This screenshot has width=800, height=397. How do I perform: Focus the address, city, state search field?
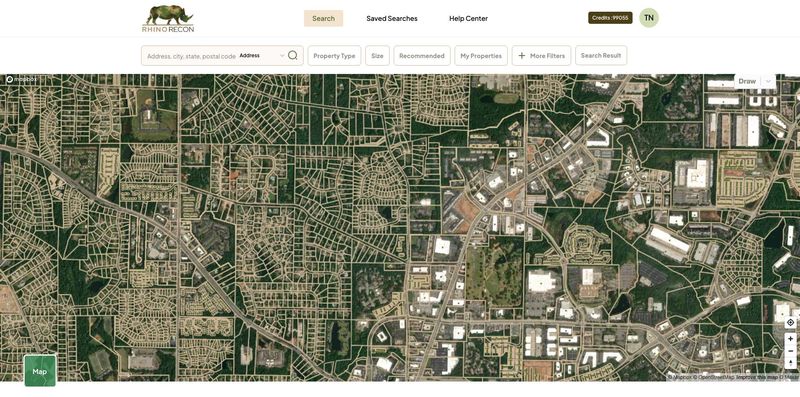[x=191, y=56]
